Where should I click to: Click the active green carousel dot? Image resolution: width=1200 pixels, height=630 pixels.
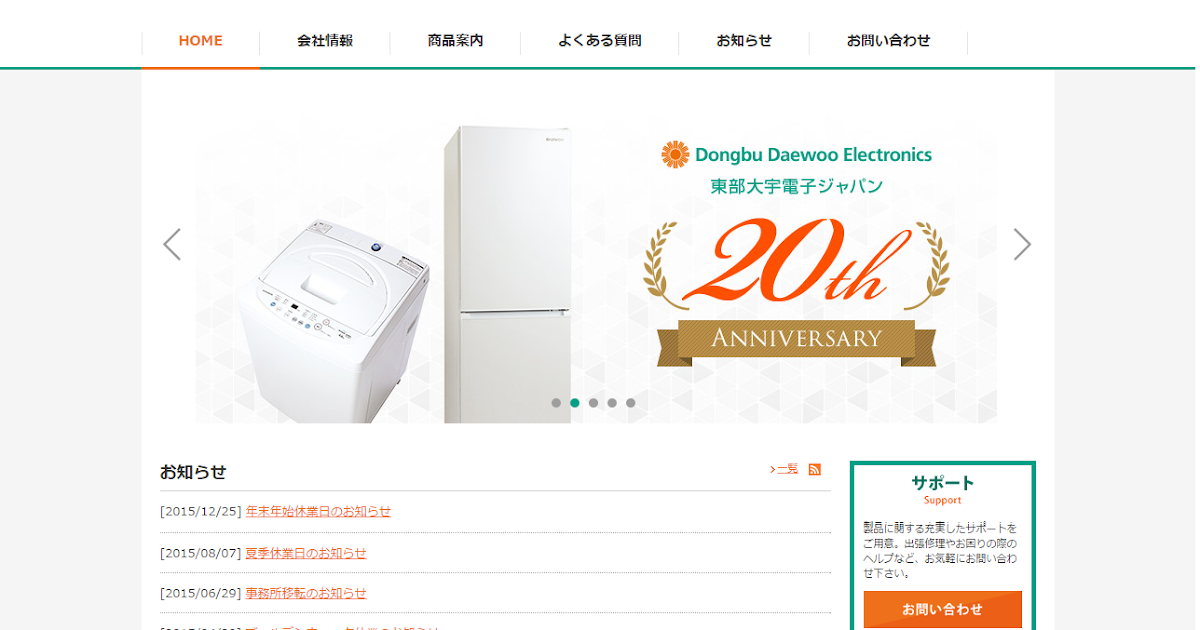(575, 403)
